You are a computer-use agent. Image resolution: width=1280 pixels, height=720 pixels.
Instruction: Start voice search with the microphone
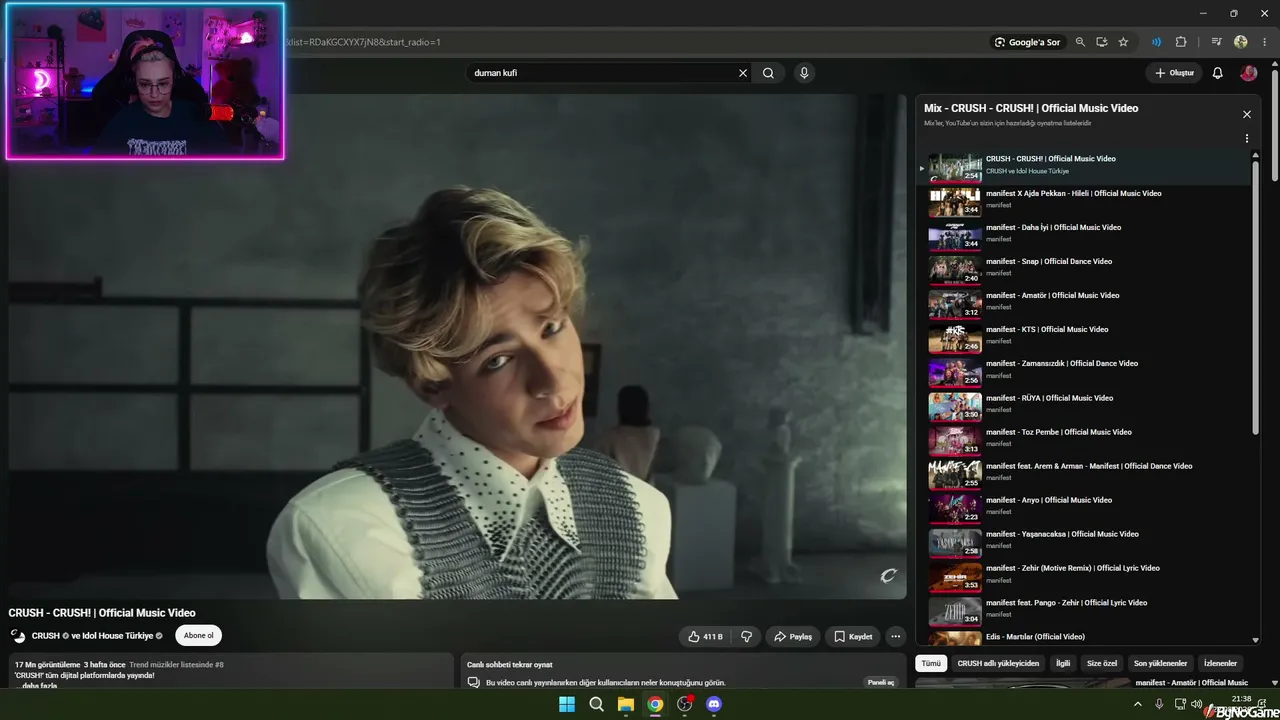pos(804,73)
